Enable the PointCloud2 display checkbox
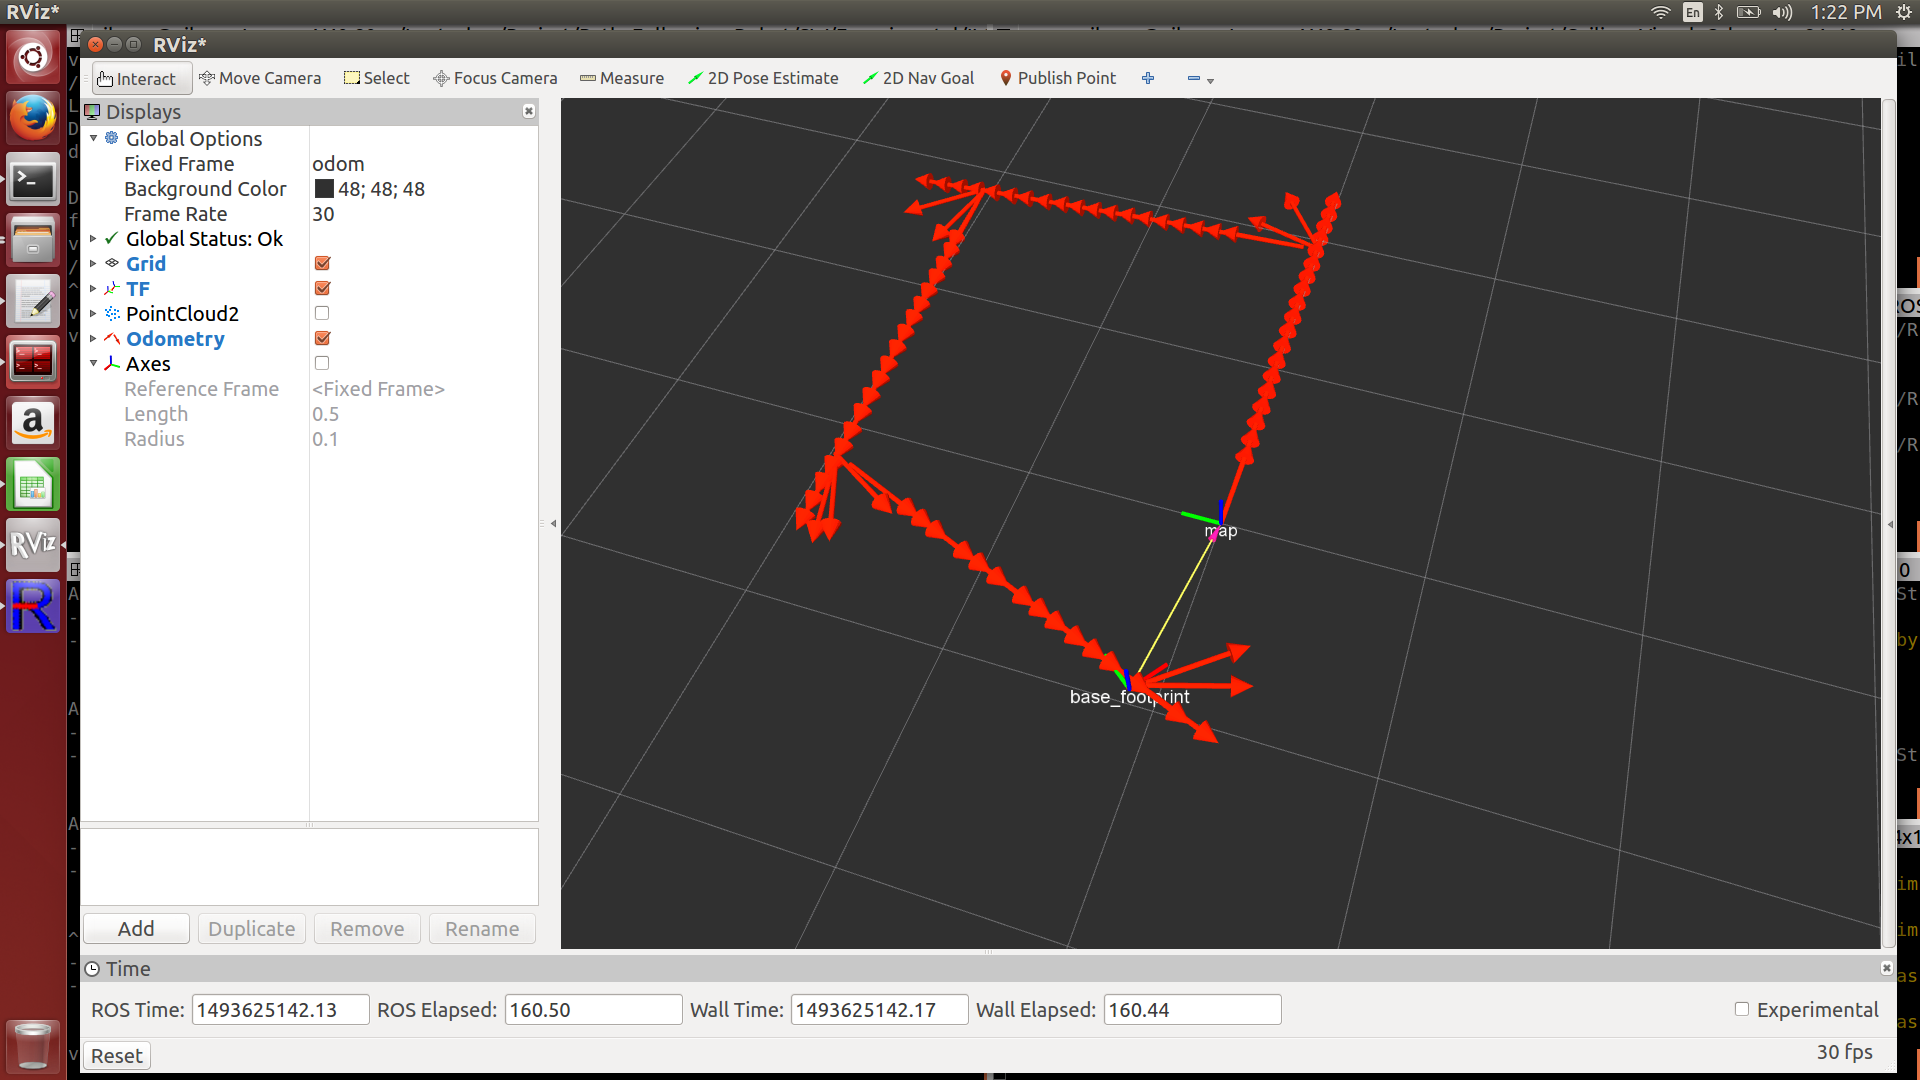 tap(322, 313)
